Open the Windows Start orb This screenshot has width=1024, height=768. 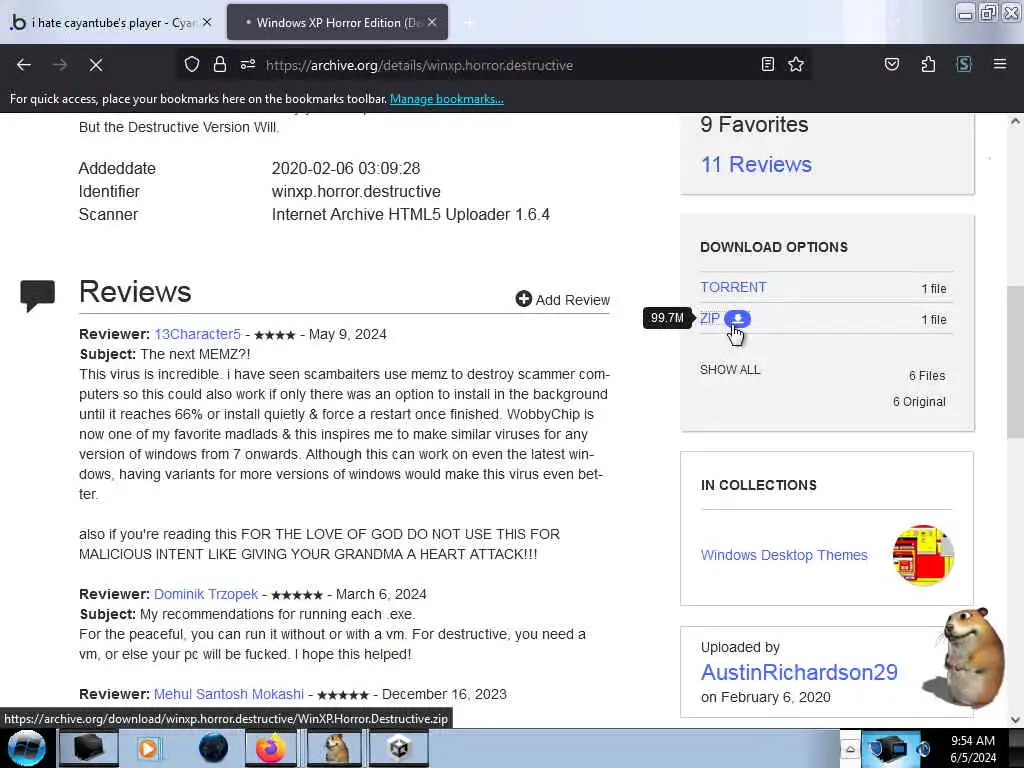26,748
